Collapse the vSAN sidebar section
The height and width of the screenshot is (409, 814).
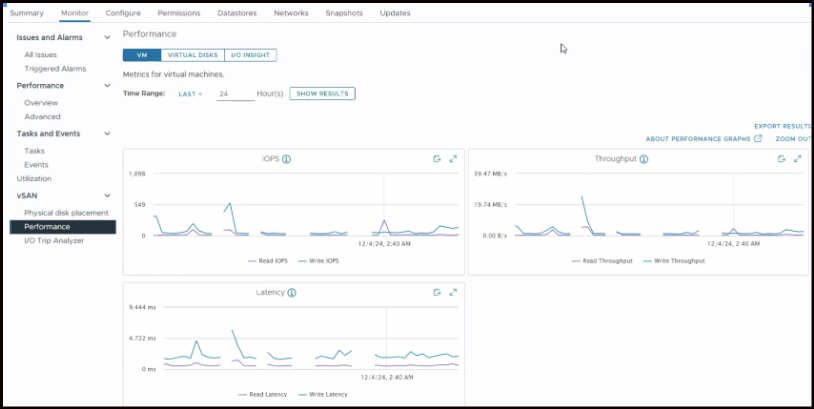tap(107, 196)
